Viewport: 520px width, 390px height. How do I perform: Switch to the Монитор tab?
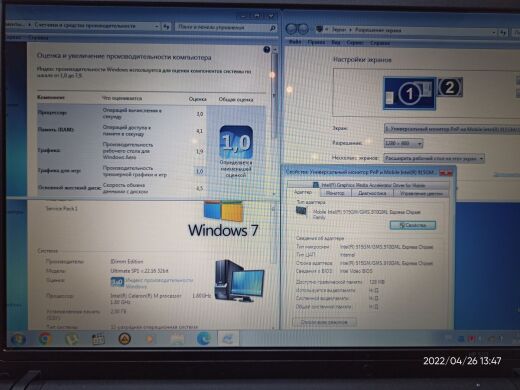335,193
